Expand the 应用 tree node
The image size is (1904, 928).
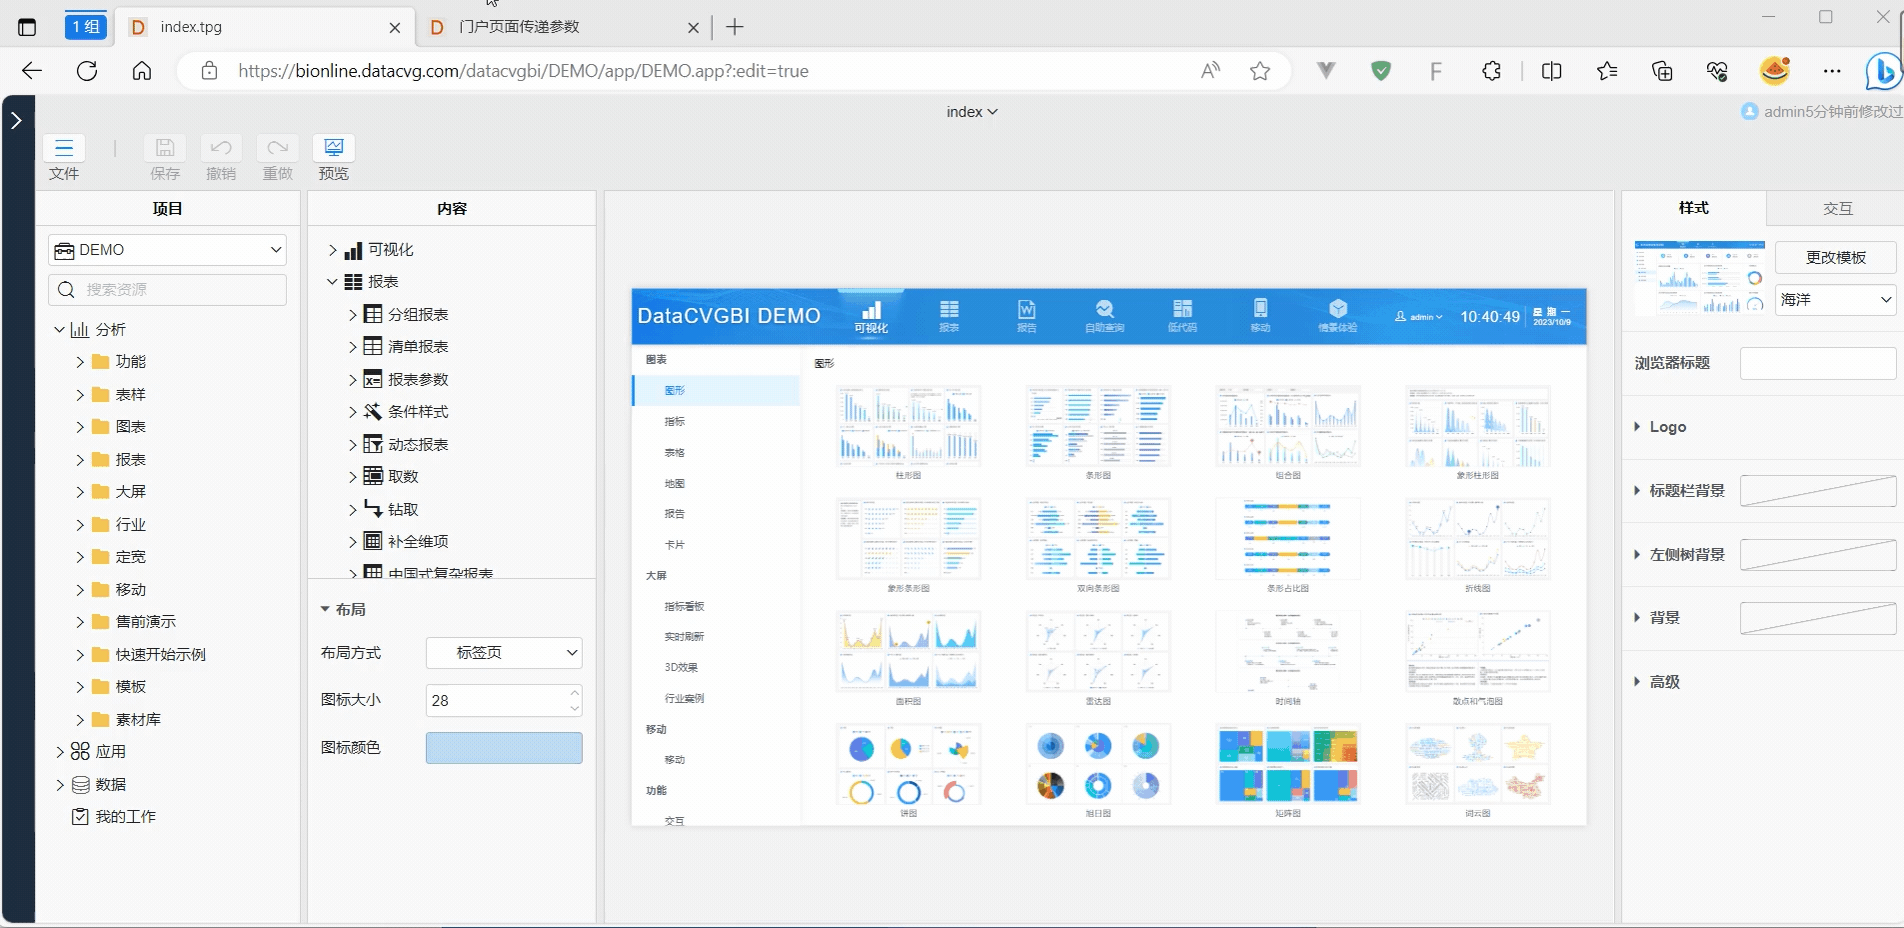tap(60, 752)
